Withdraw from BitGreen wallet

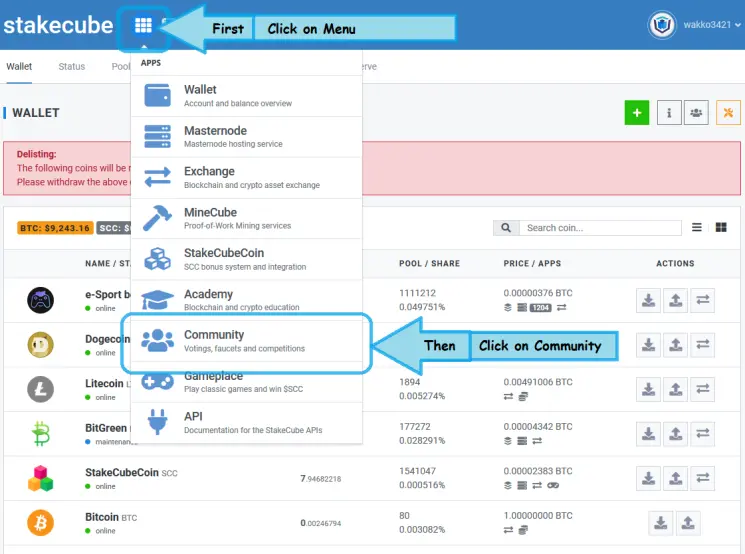point(676,434)
